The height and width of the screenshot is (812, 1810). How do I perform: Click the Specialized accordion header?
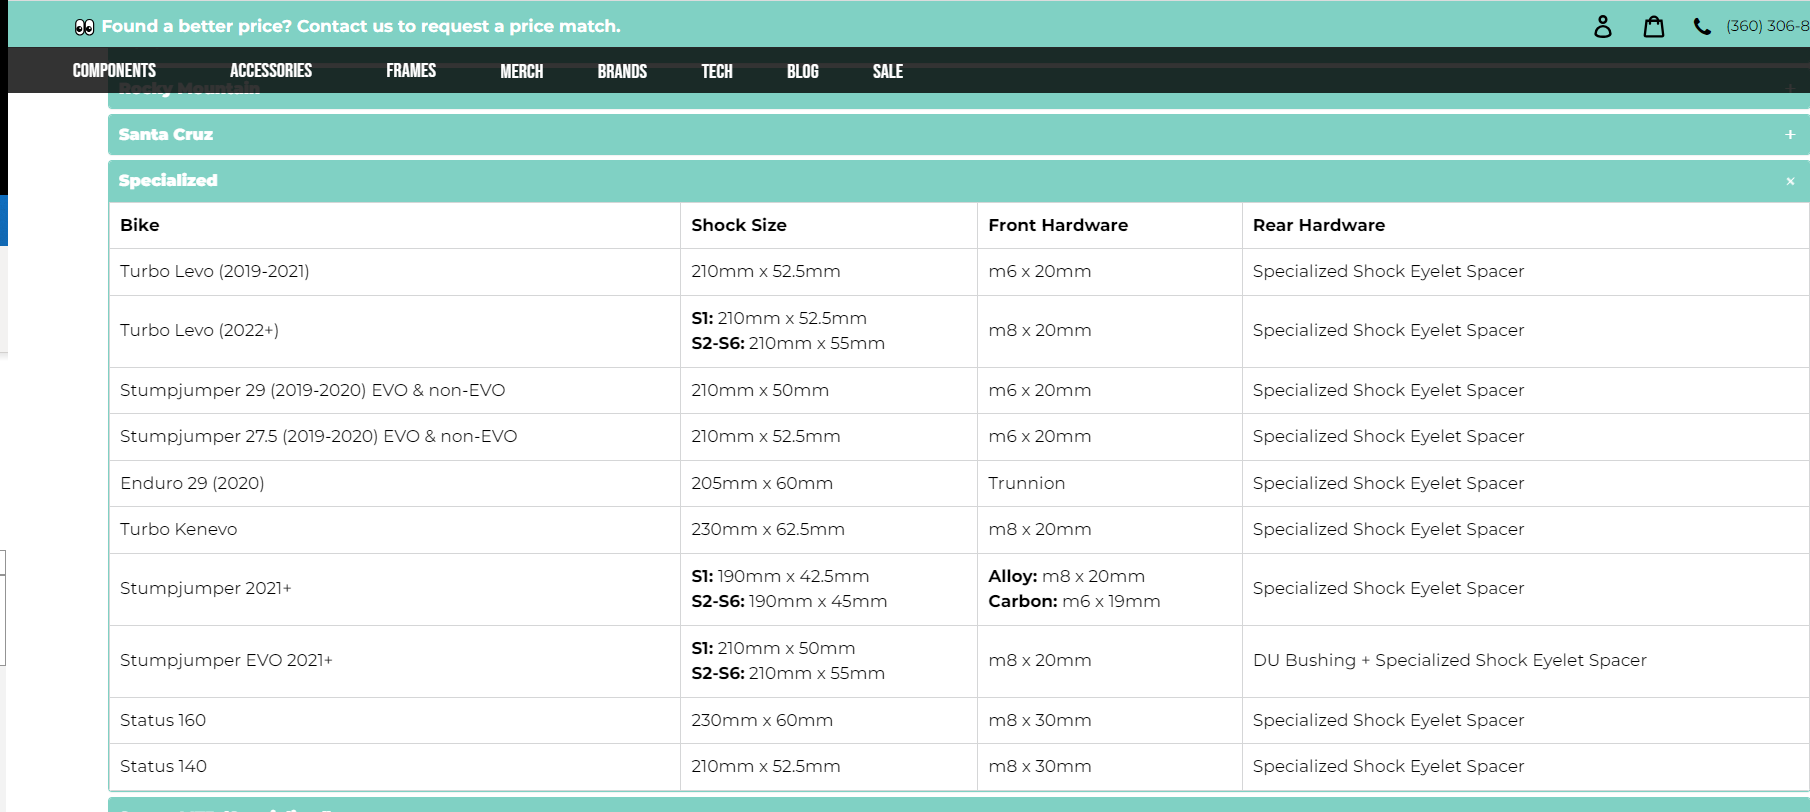coord(958,181)
